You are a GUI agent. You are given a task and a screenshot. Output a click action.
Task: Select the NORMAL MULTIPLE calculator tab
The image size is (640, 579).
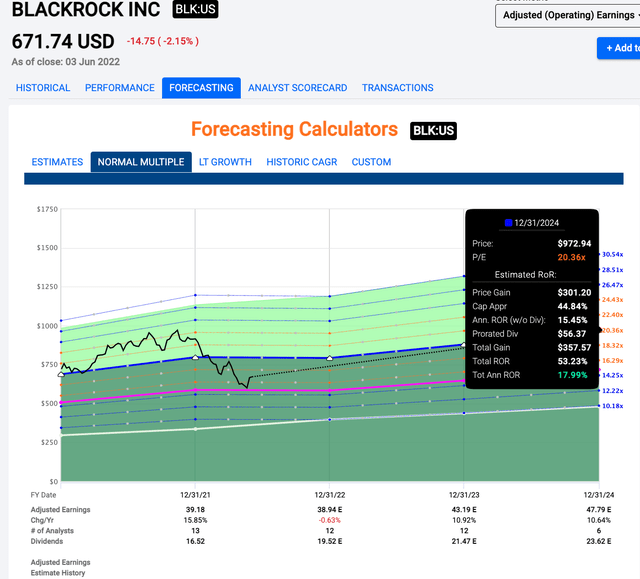[141, 162]
